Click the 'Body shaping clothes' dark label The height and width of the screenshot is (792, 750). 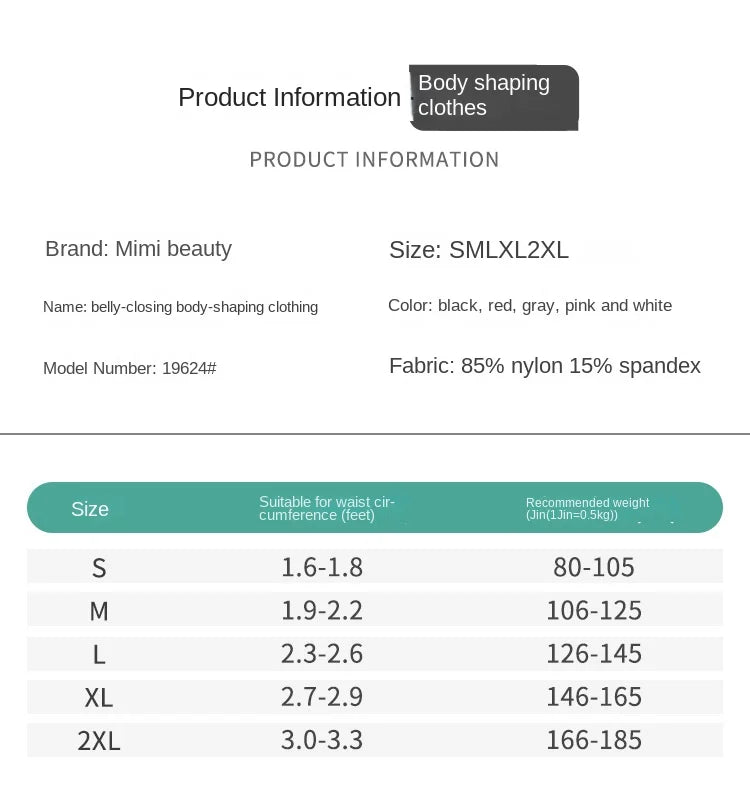[x=493, y=96]
